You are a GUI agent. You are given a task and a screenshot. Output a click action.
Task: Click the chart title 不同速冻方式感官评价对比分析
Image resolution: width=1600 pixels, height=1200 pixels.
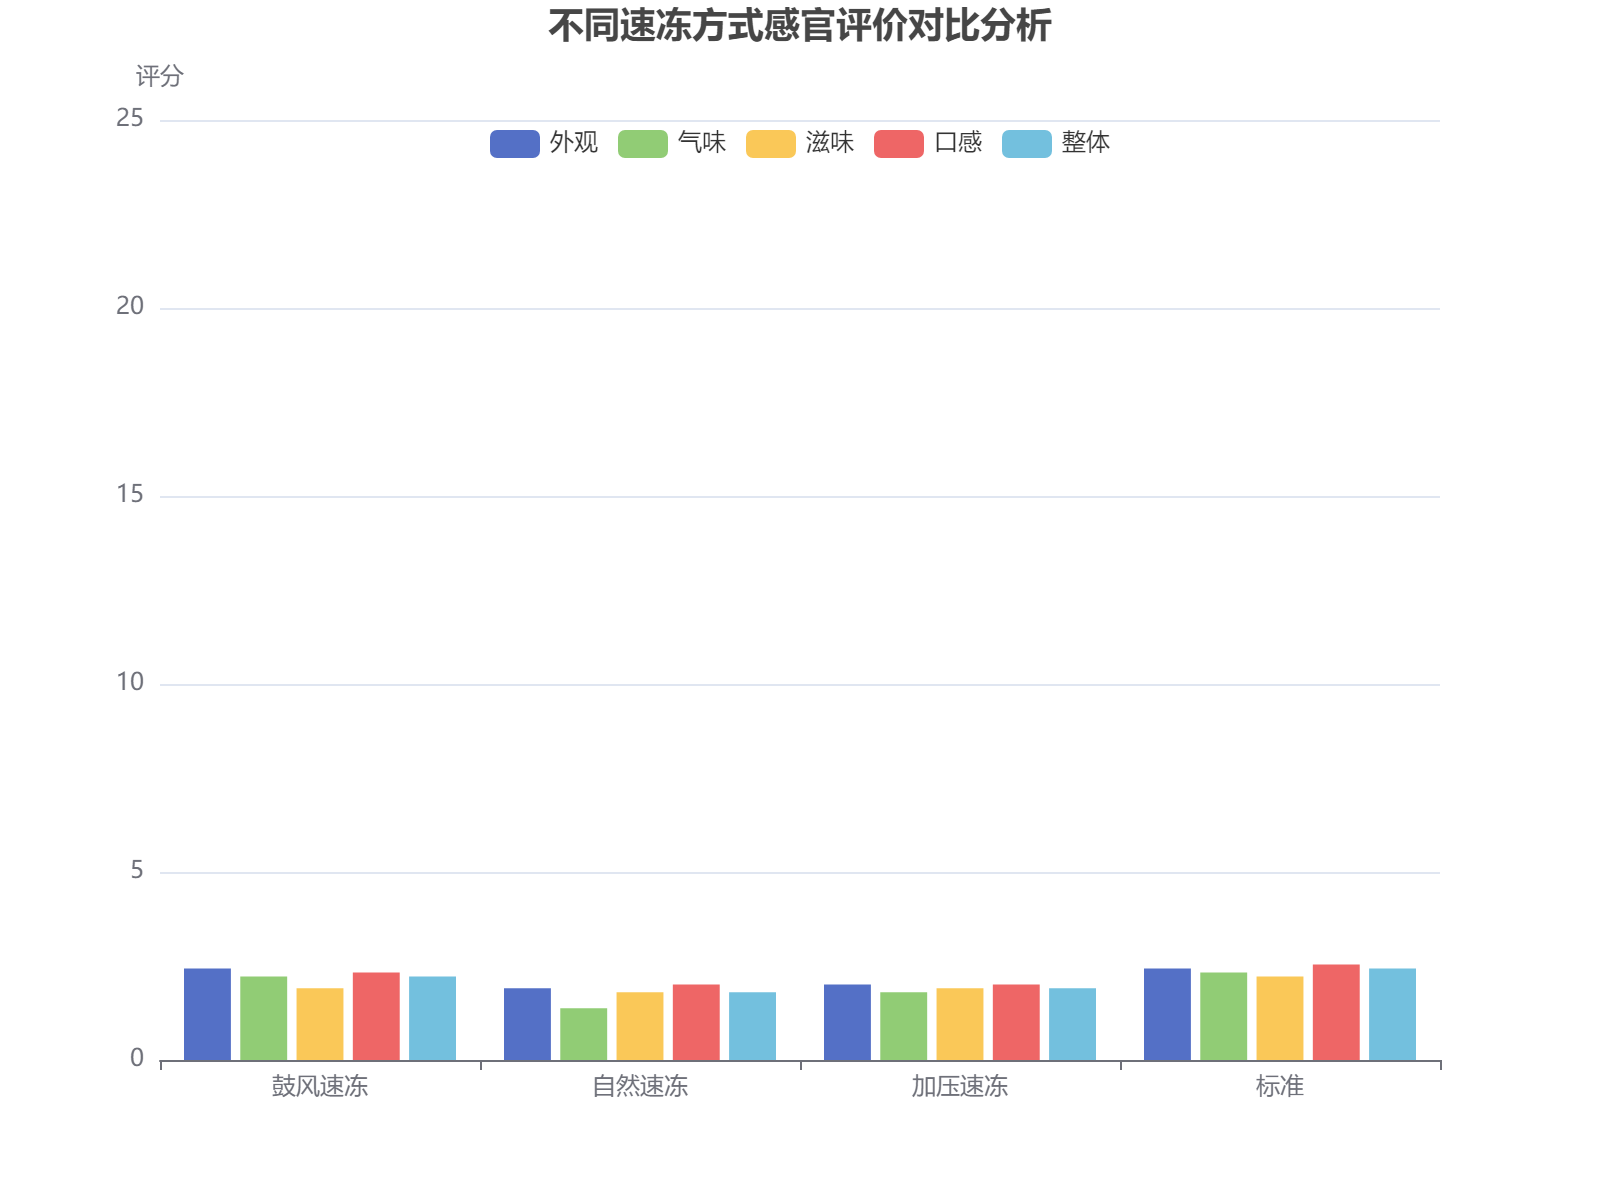point(800,27)
